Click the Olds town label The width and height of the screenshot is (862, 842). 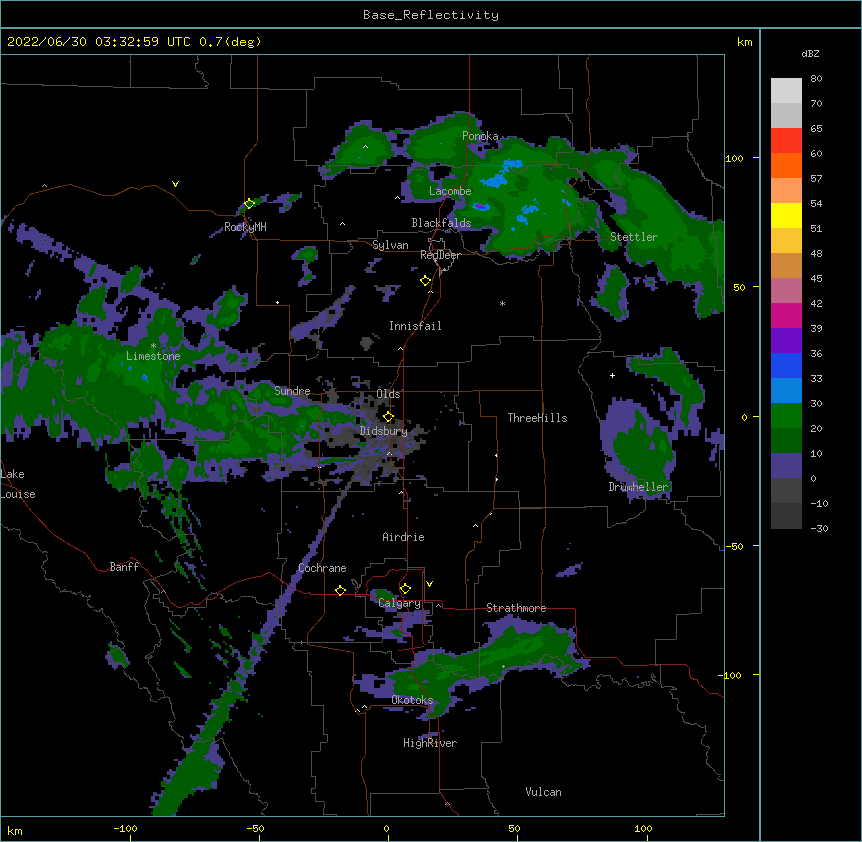388,394
